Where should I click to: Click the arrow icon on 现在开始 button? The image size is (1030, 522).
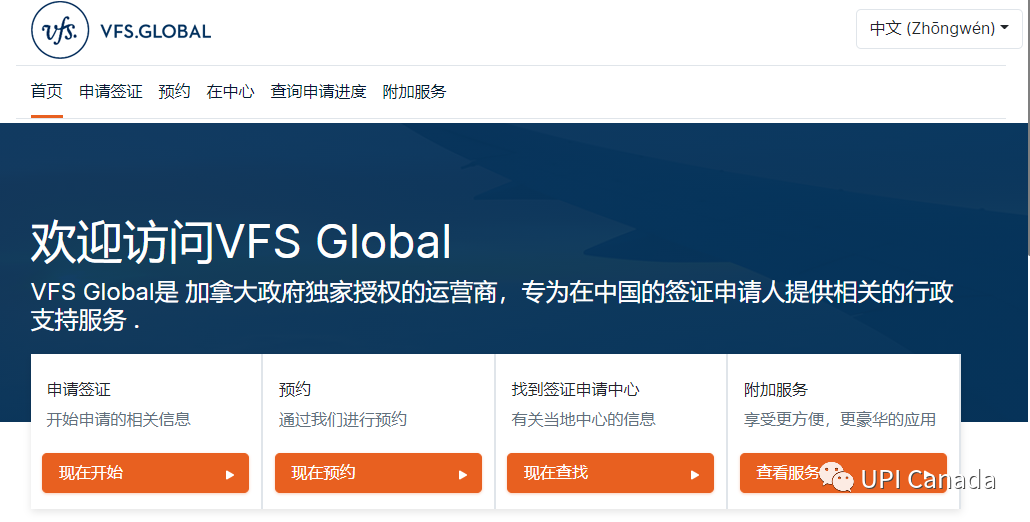230,474
